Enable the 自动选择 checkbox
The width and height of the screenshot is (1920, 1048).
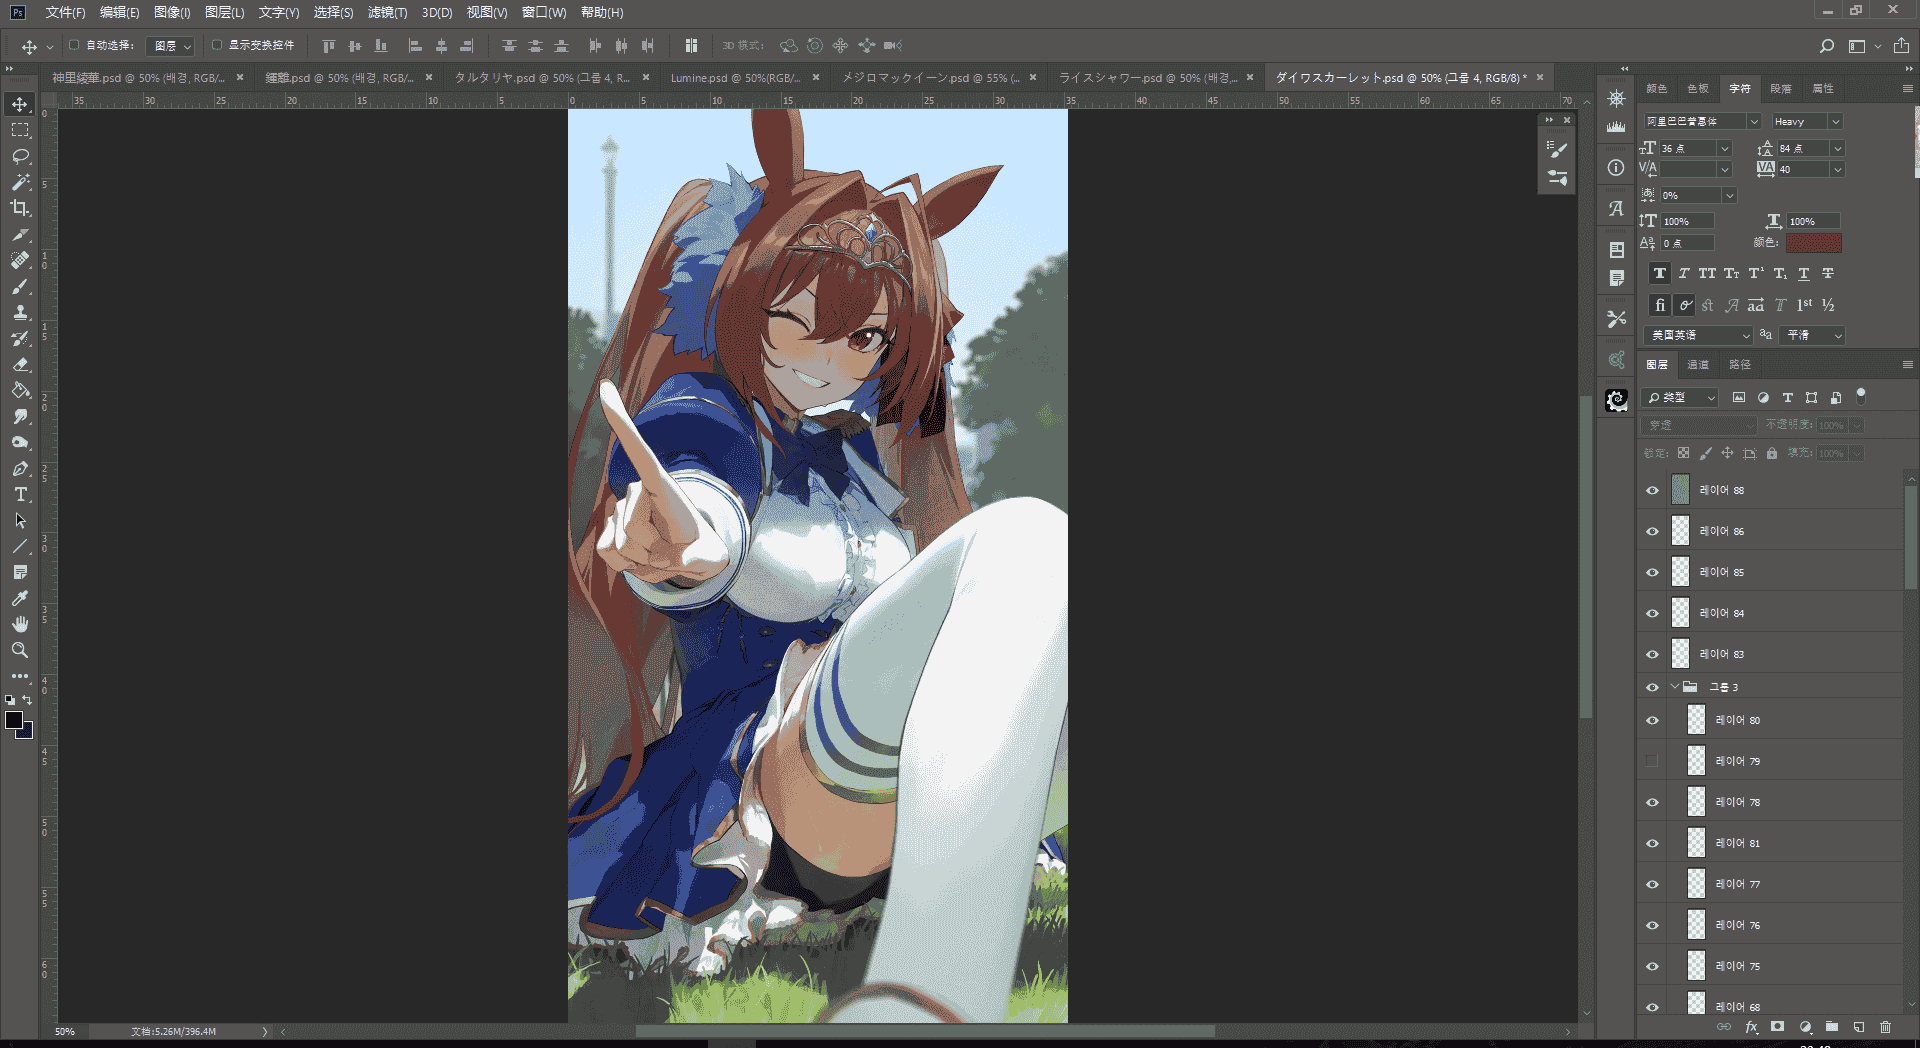tap(74, 45)
